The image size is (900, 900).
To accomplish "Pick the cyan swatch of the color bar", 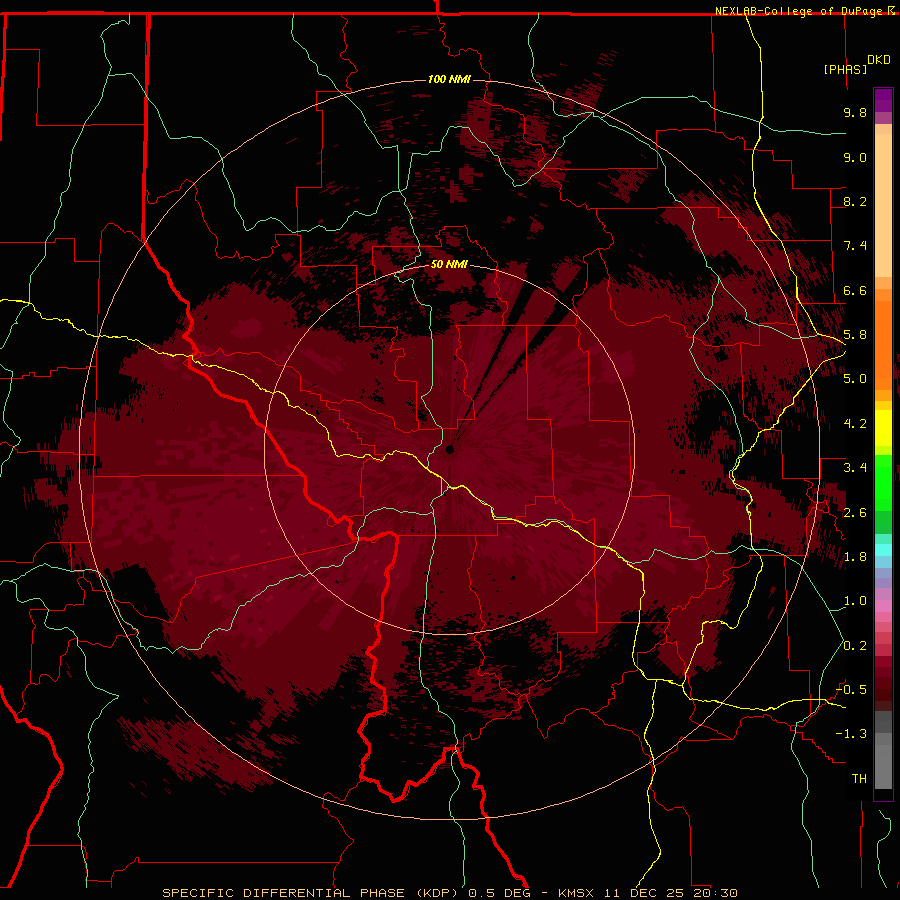I will (x=883, y=549).
